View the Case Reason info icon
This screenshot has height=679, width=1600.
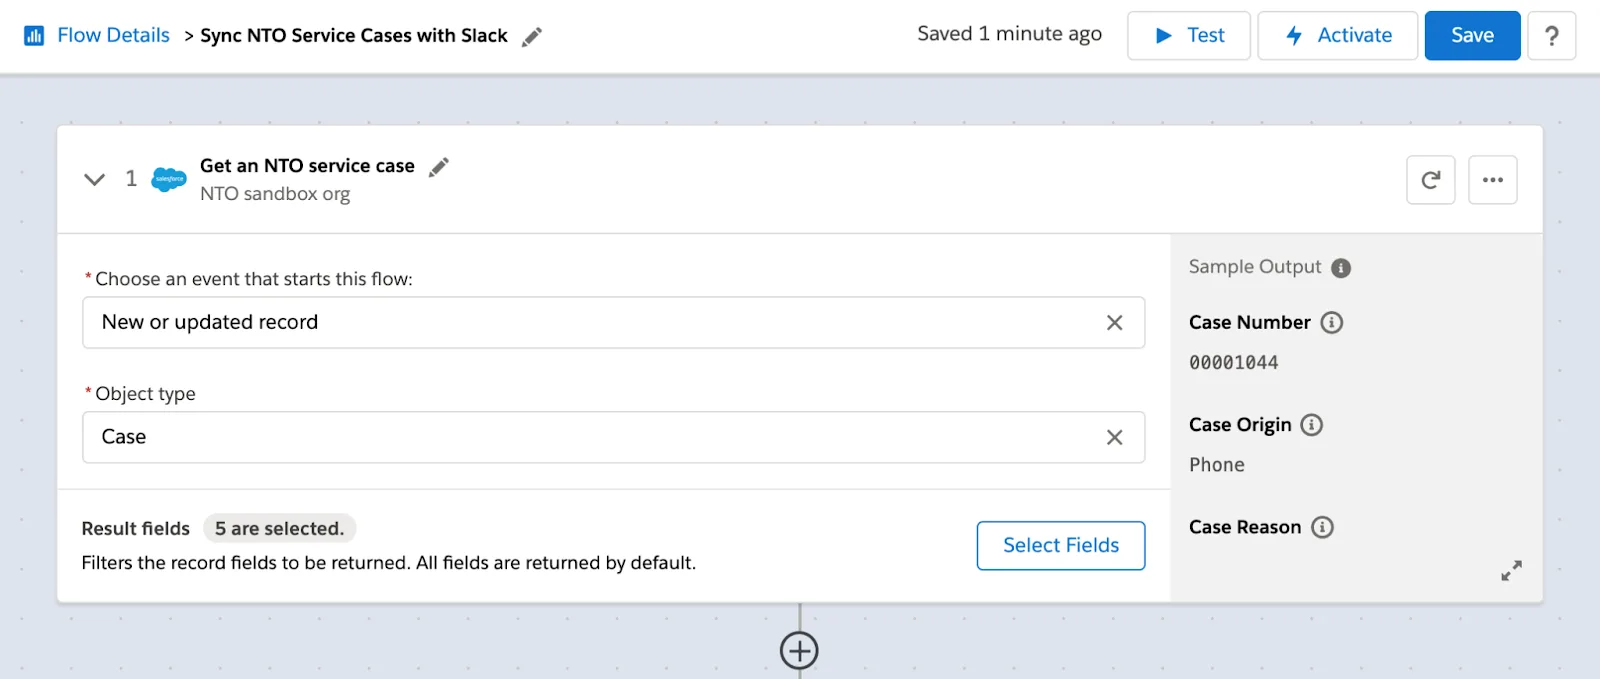[x=1322, y=527]
